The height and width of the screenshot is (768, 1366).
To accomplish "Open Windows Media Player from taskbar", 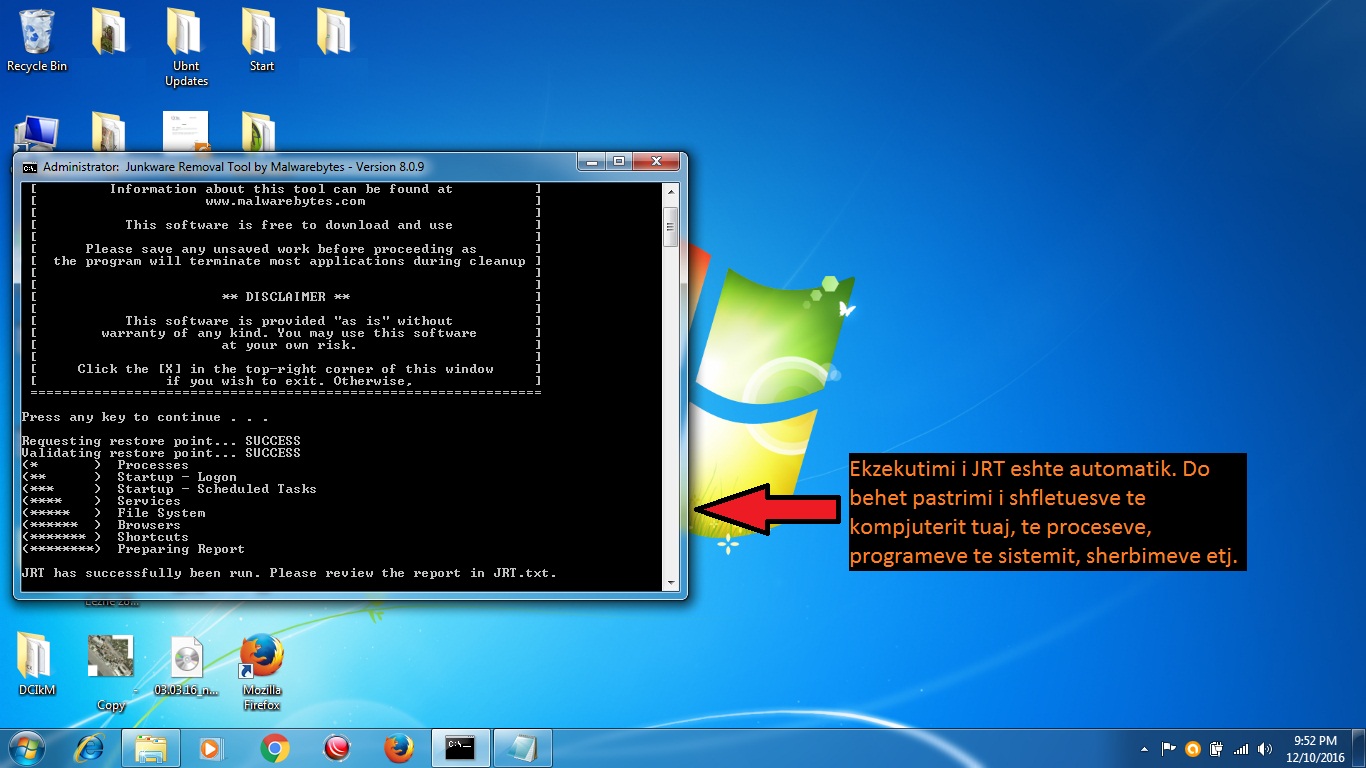I will click(210, 748).
